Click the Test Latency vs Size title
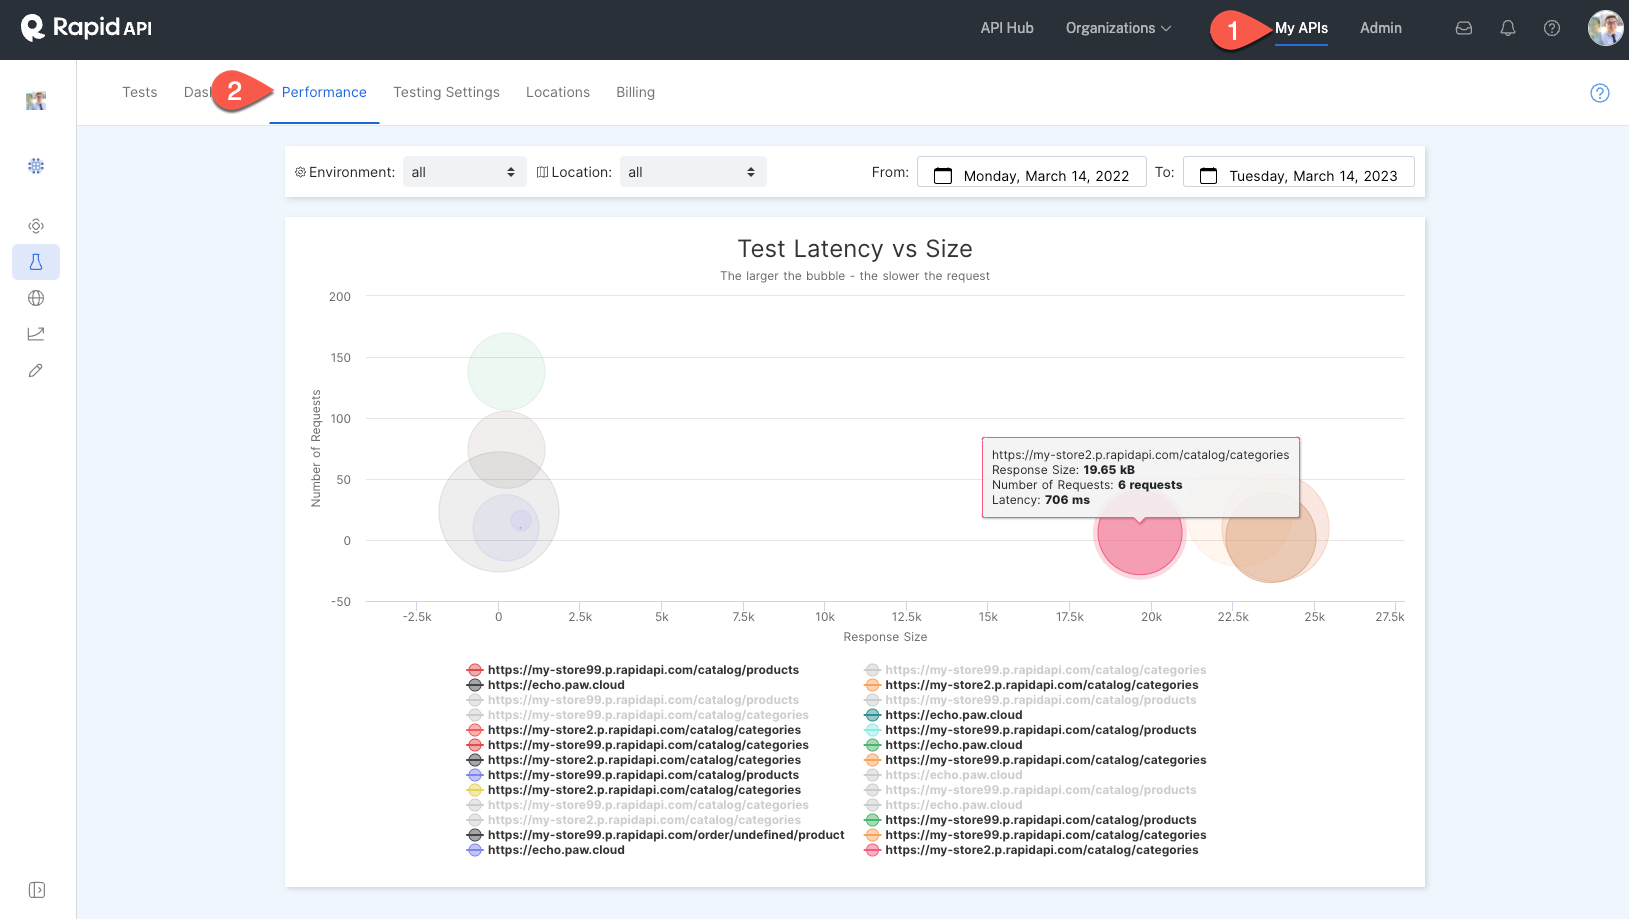The height and width of the screenshot is (919, 1629). point(855,249)
